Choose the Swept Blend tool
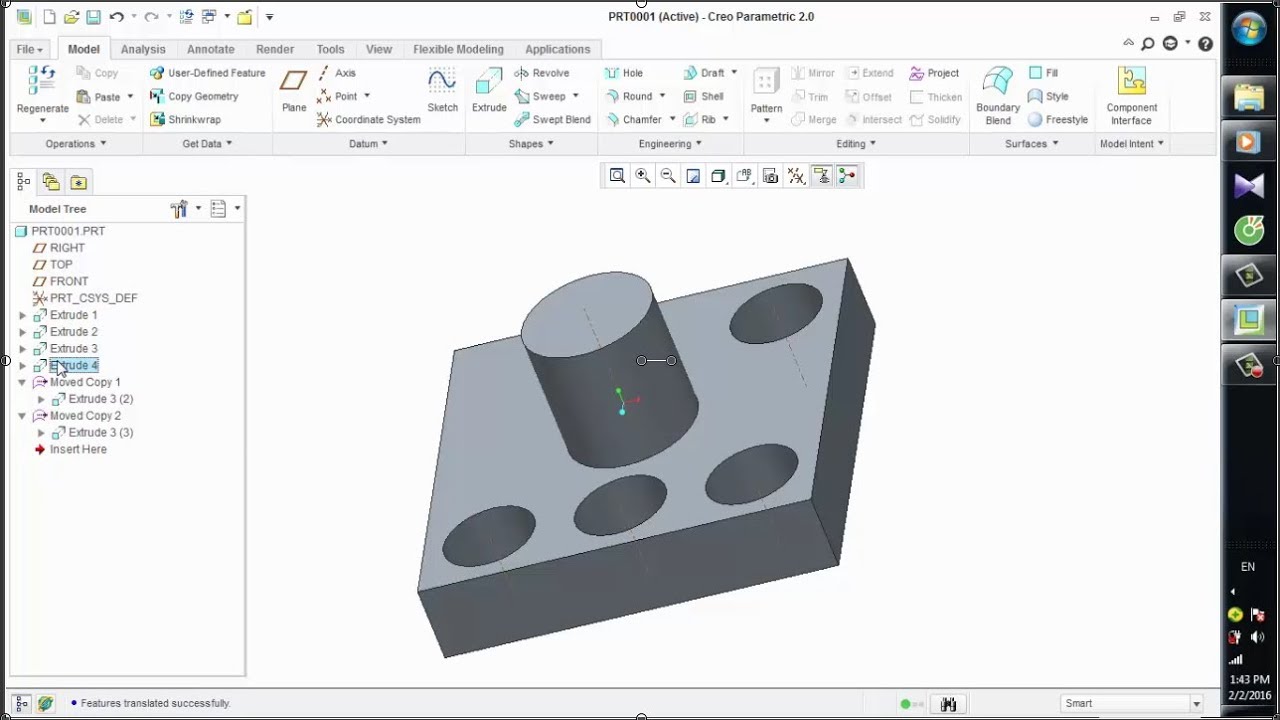The width and height of the screenshot is (1280, 720). 553,119
